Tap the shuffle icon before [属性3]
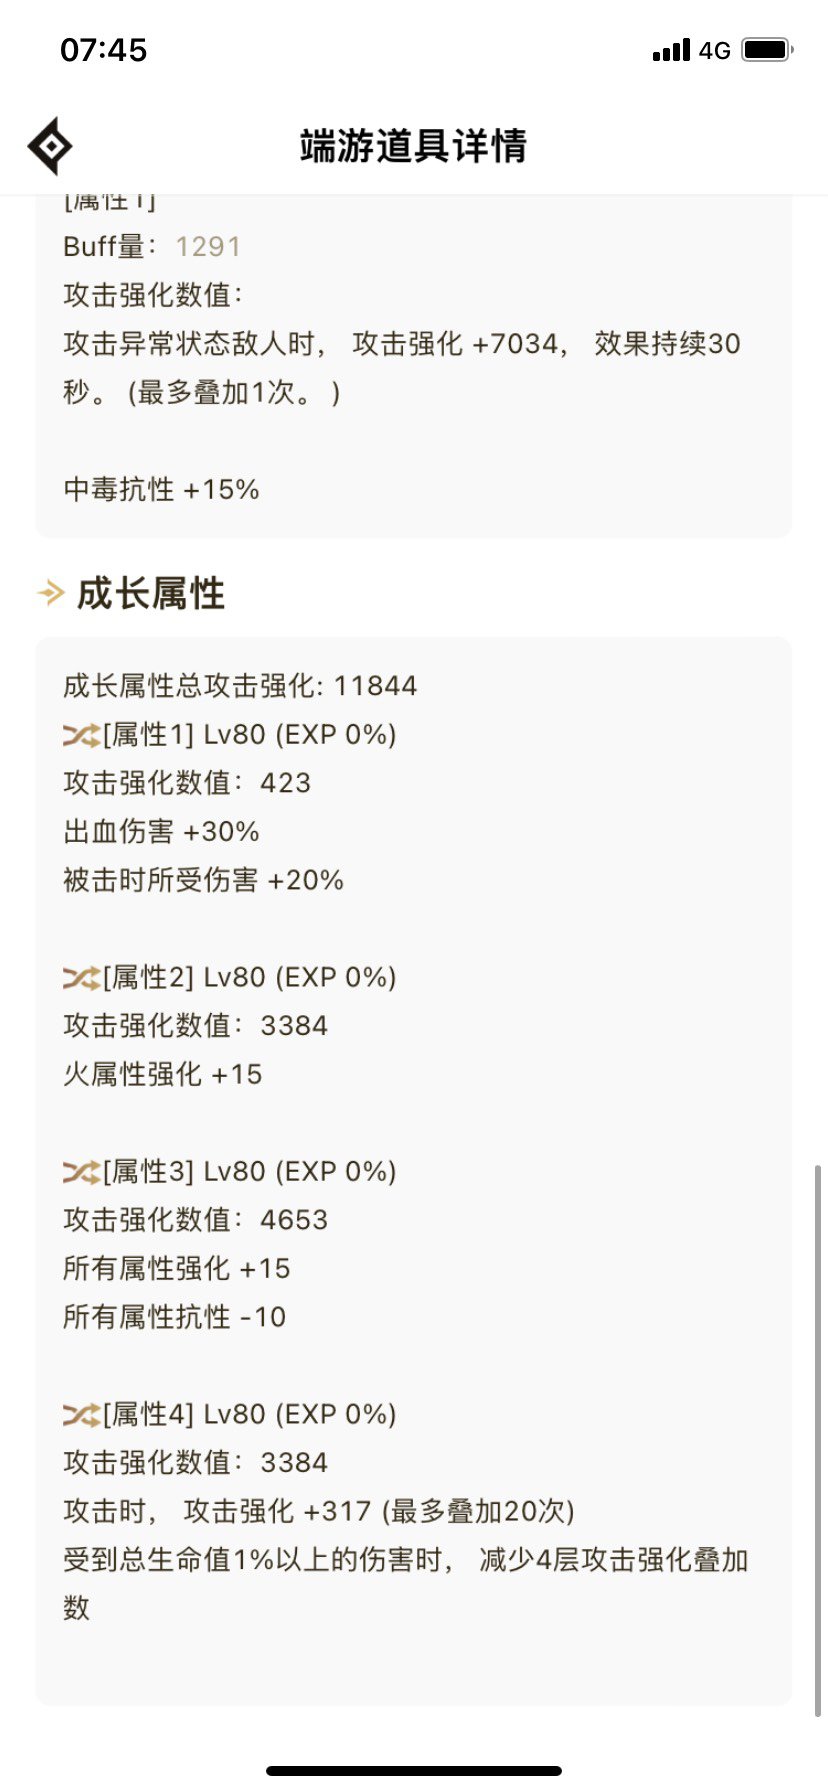The image size is (828, 1792). pos(78,1171)
